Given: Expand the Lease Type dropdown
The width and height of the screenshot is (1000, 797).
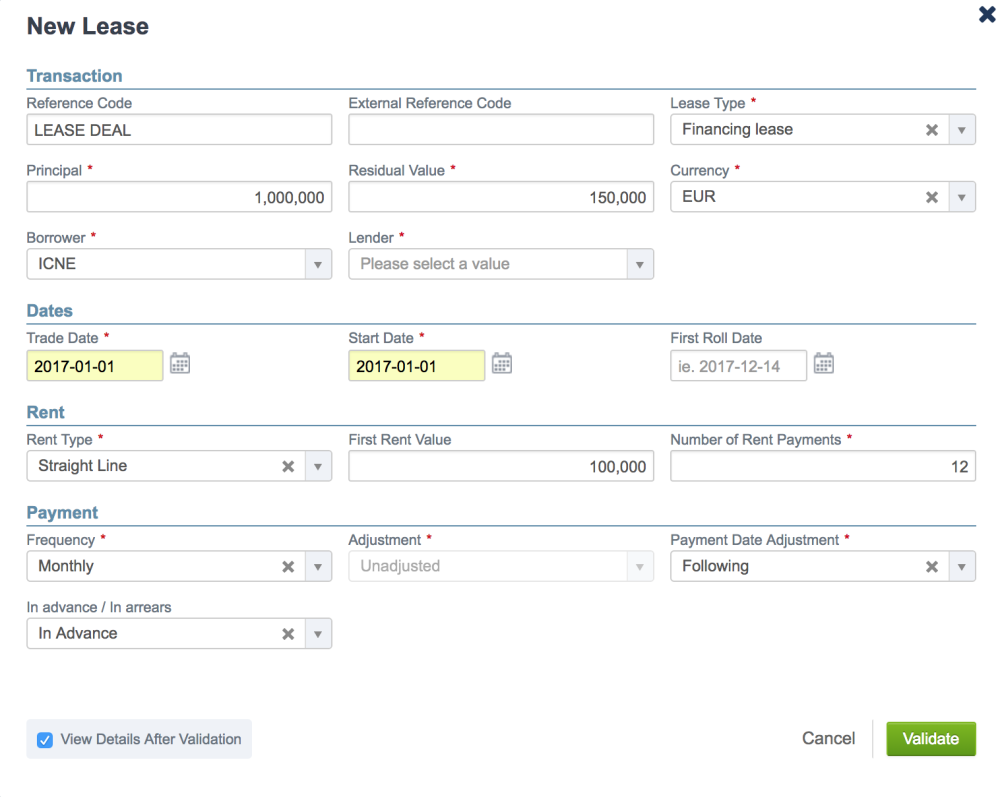Looking at the screenshot, I should tap(962, 130).
